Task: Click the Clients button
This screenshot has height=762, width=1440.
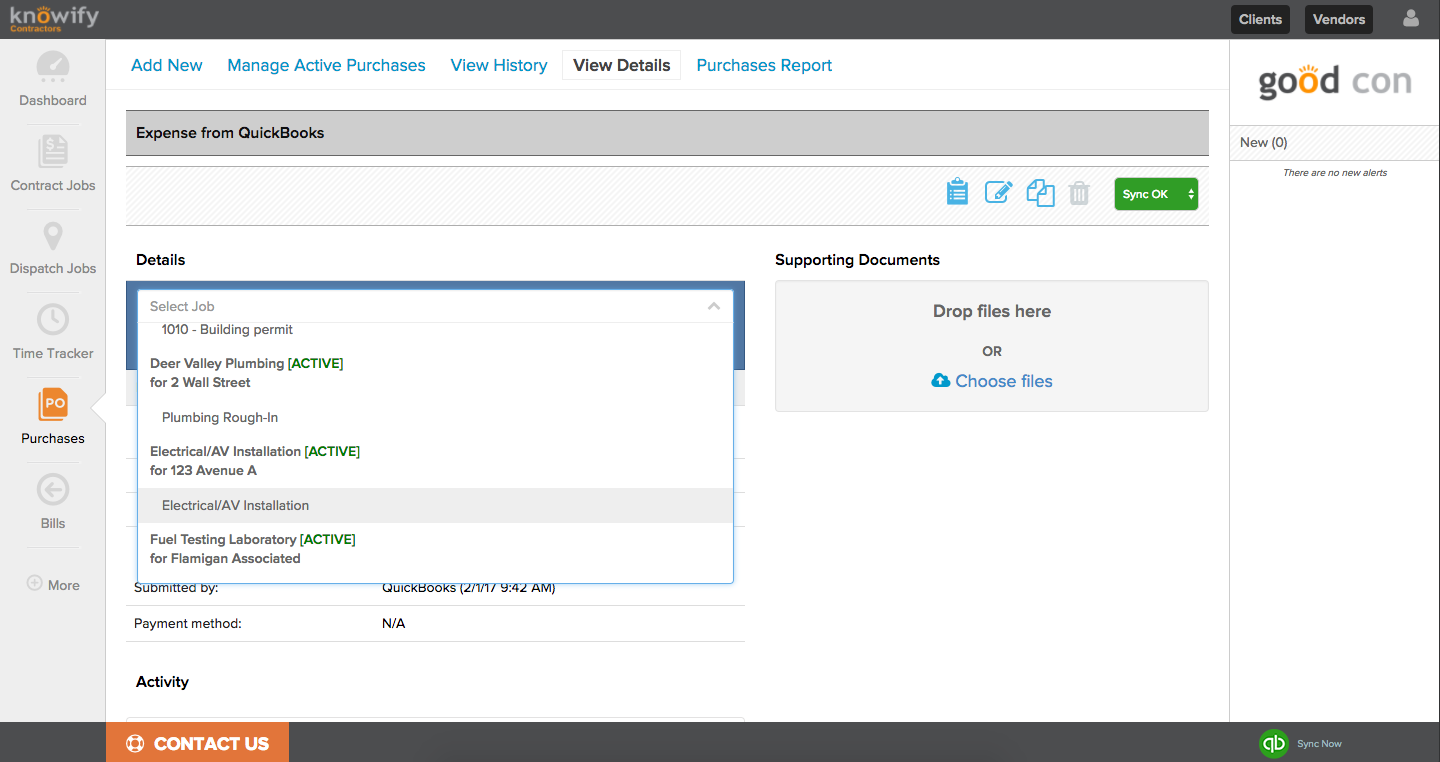Action: (x=1260, y=19)
